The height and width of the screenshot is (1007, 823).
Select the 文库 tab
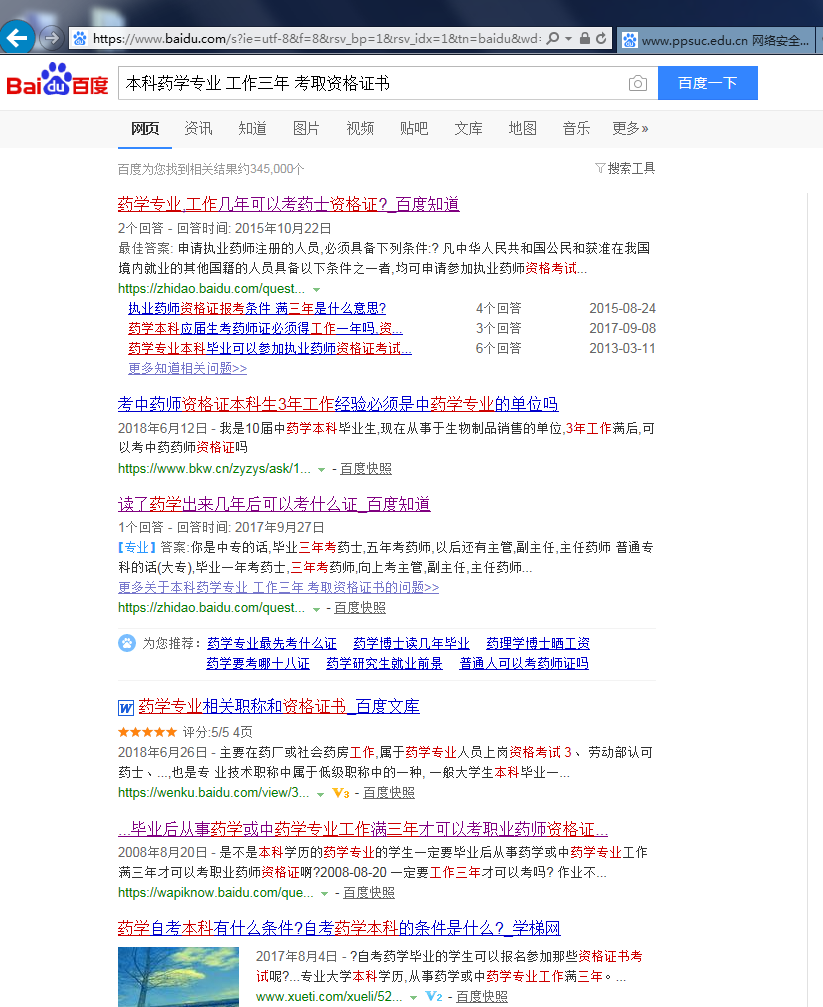[x=468, y=128]
